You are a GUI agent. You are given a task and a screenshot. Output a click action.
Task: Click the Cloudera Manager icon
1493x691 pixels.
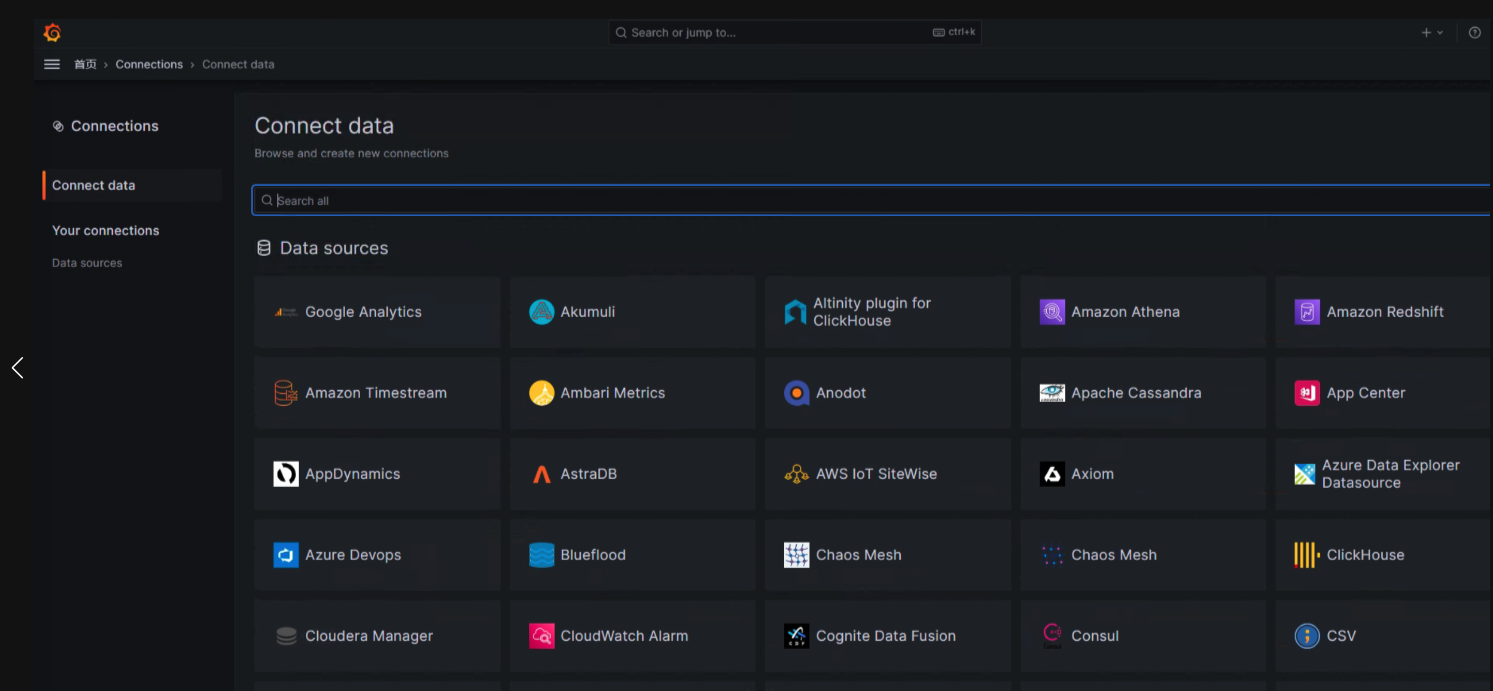286,636
